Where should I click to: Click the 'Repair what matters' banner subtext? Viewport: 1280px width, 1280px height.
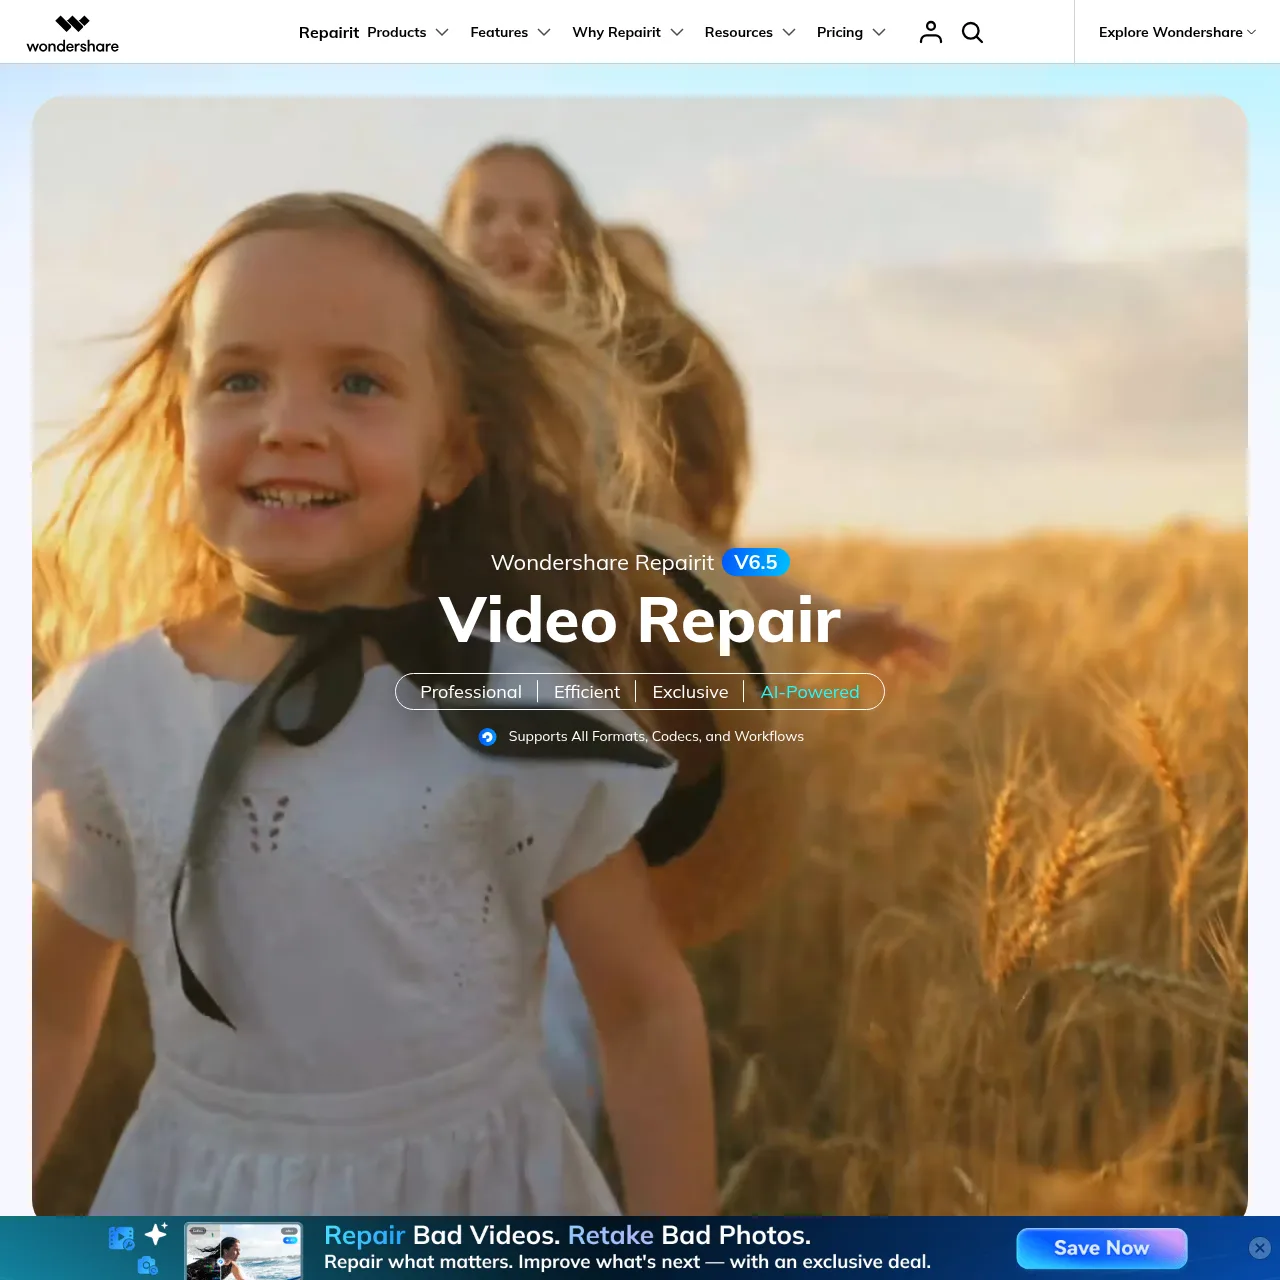[x=627, y=1262]
